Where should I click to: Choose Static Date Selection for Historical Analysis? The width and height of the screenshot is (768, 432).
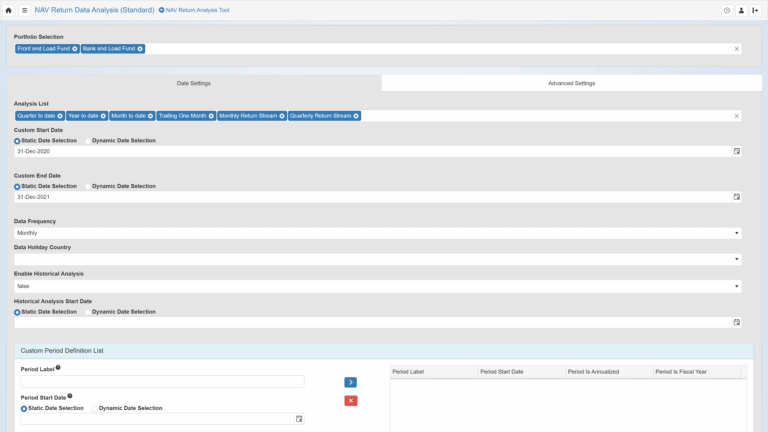tap(17, 312)
